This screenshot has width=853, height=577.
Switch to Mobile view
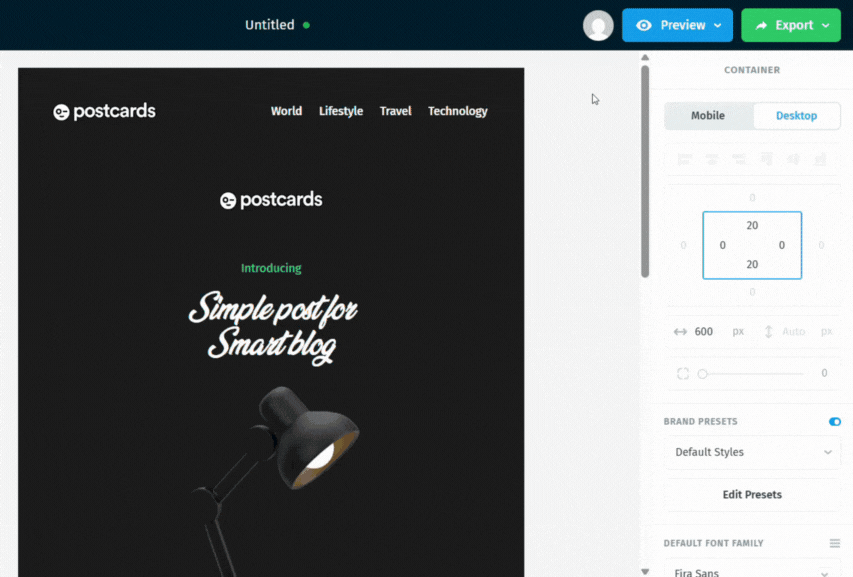708,115
